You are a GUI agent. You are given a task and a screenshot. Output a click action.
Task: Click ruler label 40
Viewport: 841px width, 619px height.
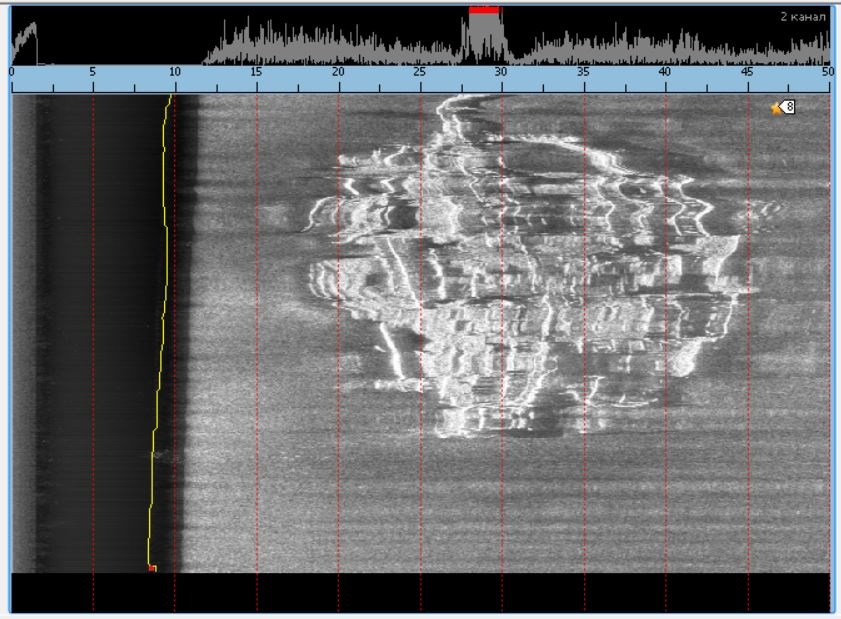click(x=665, y=72)
